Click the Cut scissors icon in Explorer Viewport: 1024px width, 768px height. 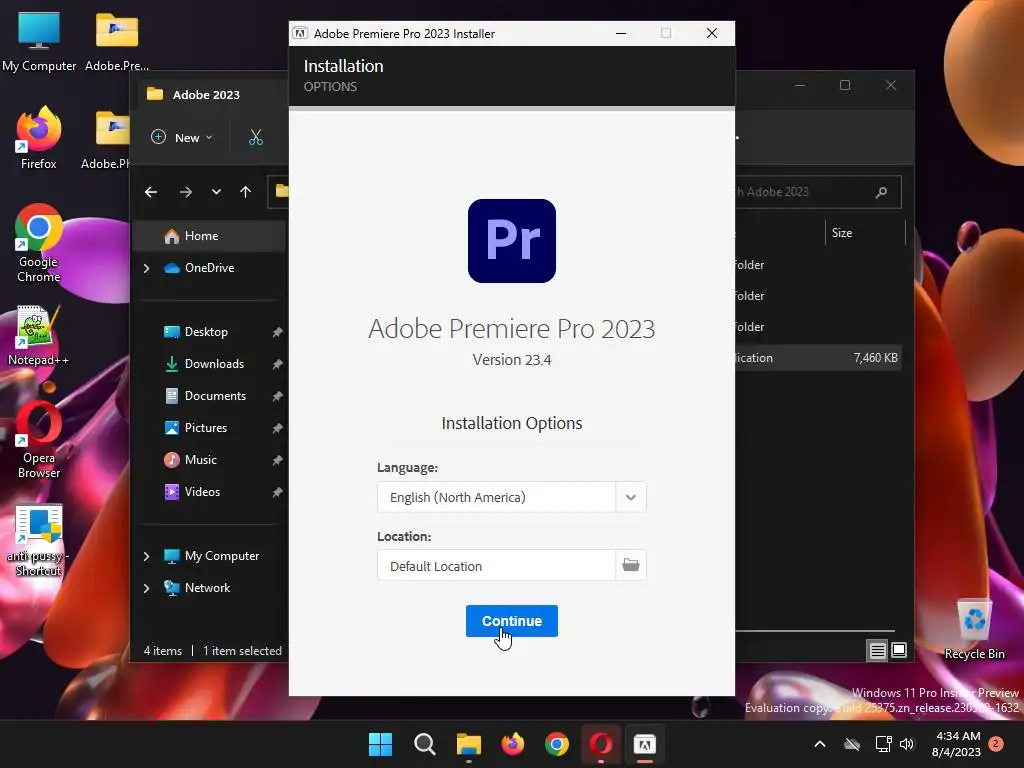255,138
